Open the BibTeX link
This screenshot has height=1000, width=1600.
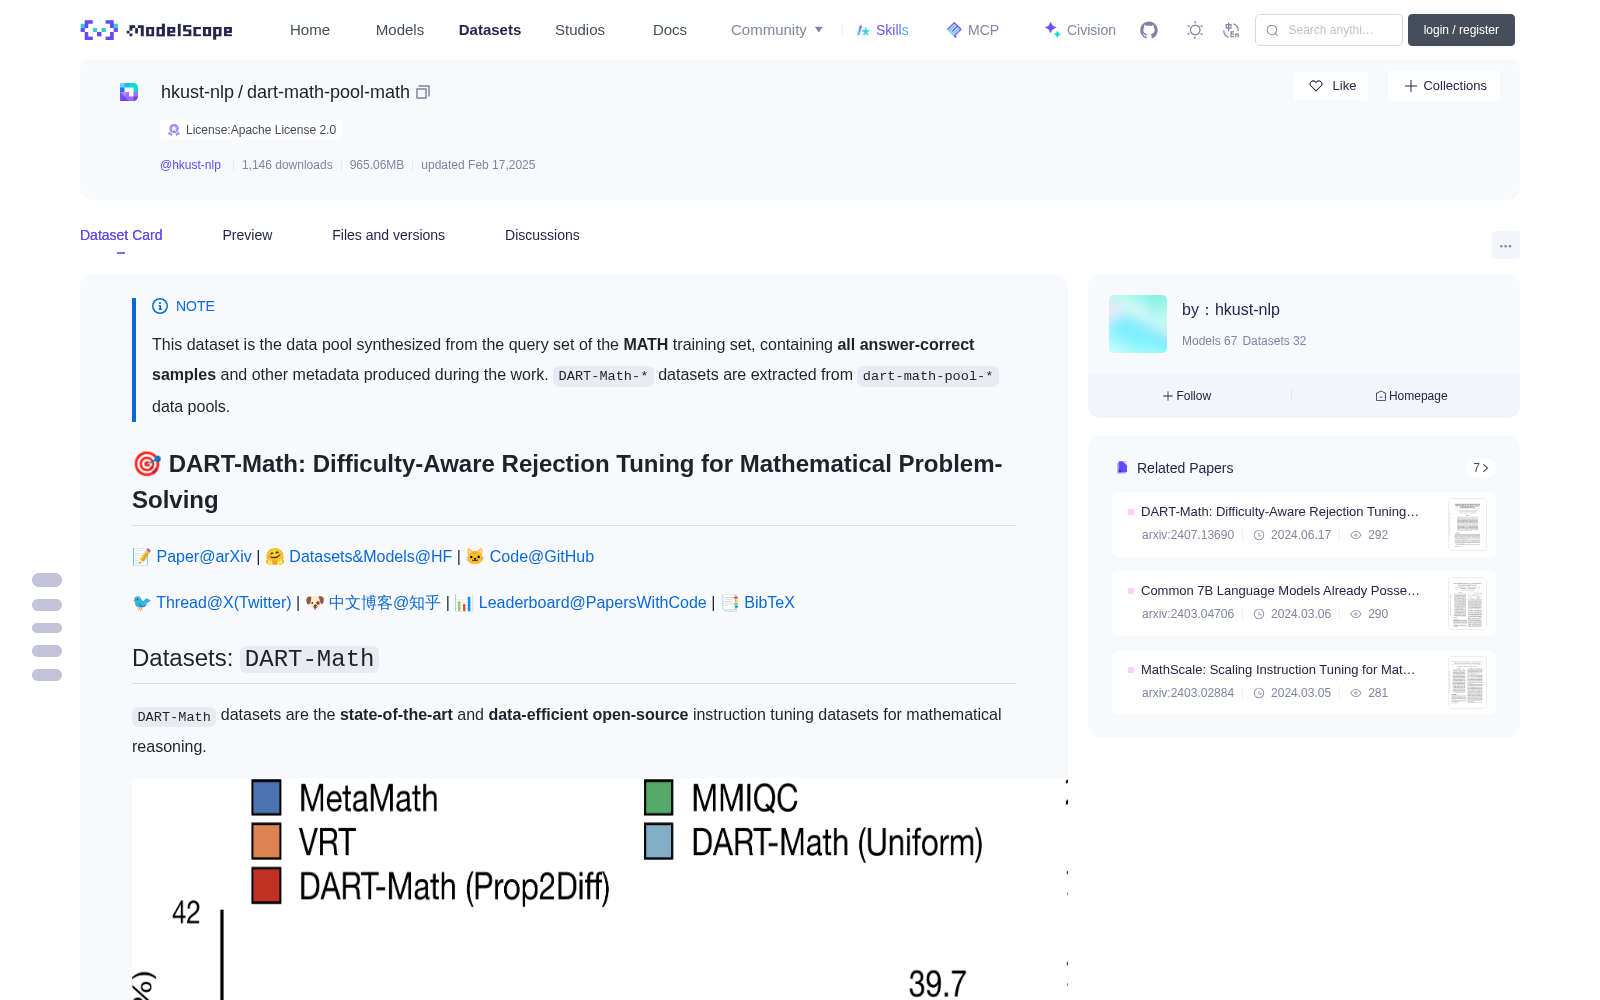pyautogui.click(x=769, y=602)
